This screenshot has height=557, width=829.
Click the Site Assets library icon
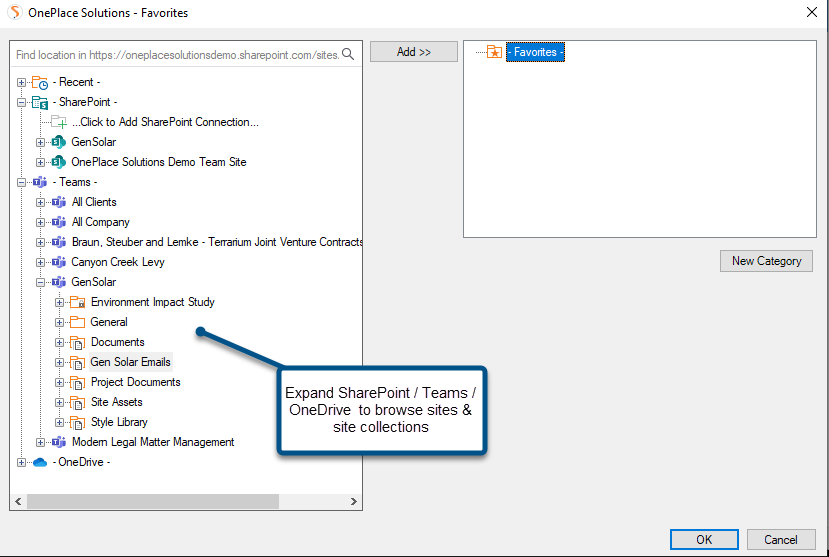[x=78, y=403]
